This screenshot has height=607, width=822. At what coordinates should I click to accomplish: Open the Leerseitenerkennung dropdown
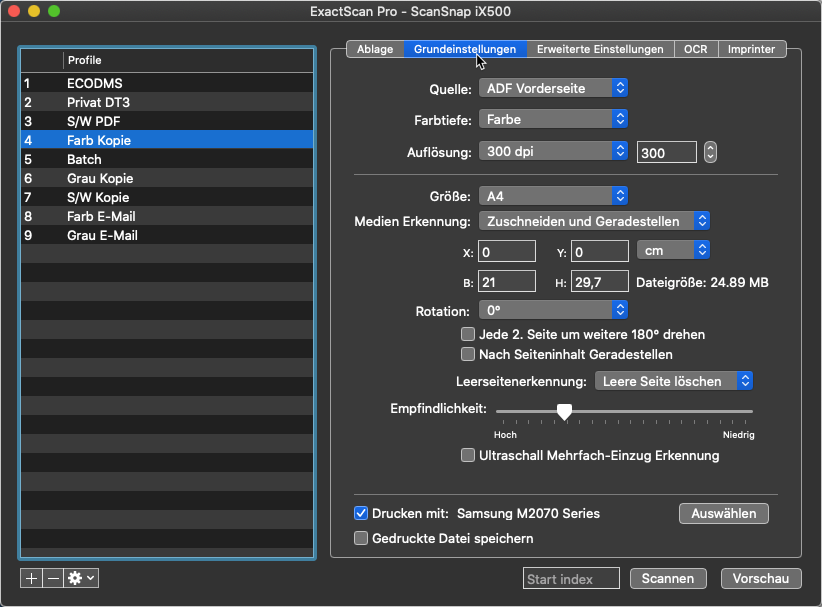pyautogui.click(x=673, y=381)
